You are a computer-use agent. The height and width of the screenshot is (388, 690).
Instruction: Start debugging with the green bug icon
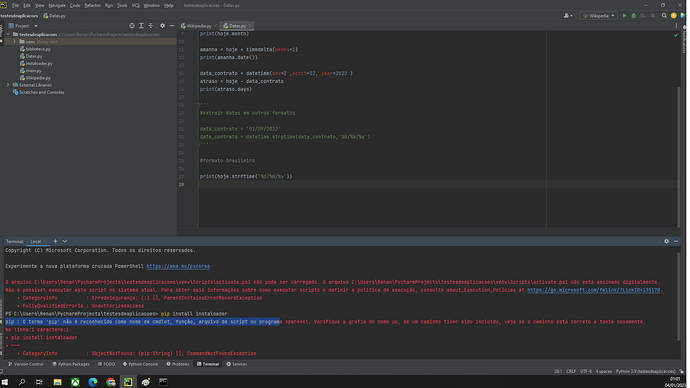point(634,16)
